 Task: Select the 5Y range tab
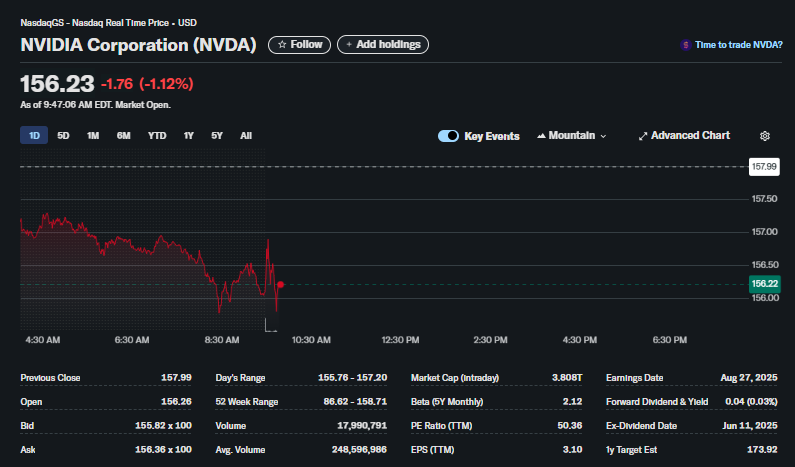pos(216,135)
